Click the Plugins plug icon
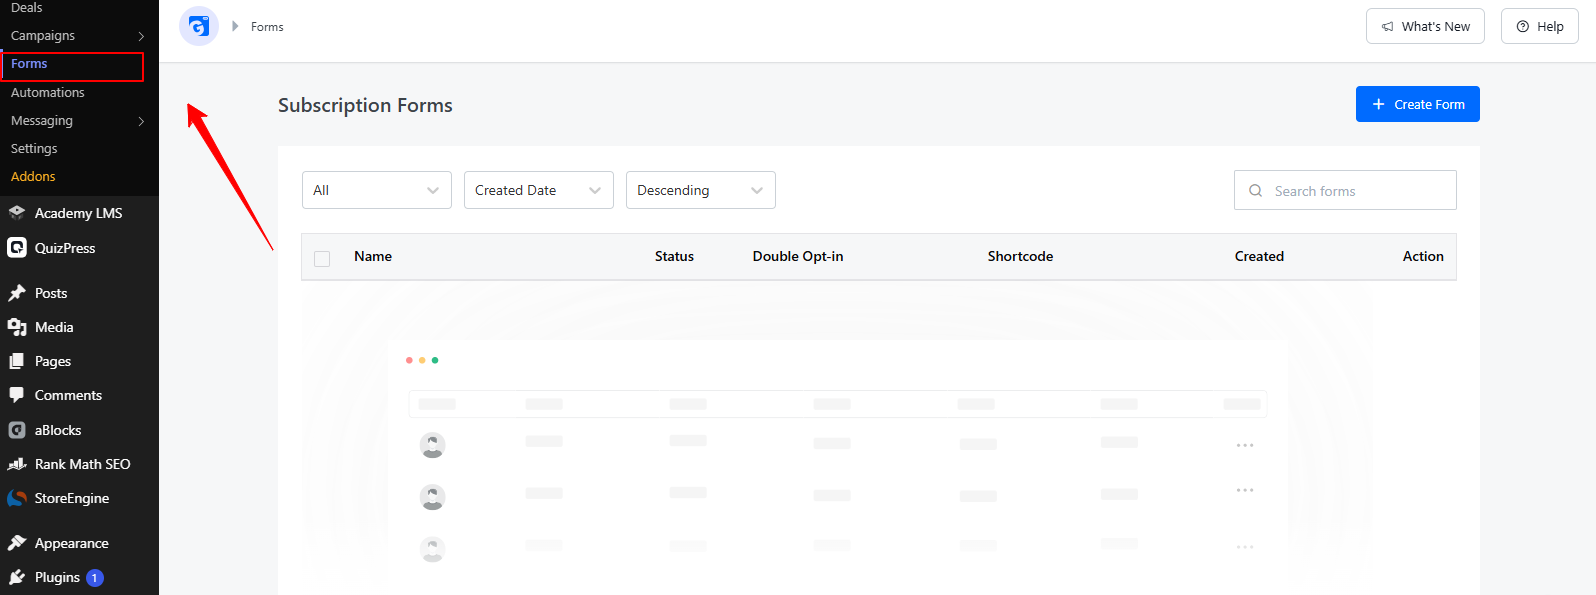This screenshot has height=595, width=1596. (x=17, y=577)
